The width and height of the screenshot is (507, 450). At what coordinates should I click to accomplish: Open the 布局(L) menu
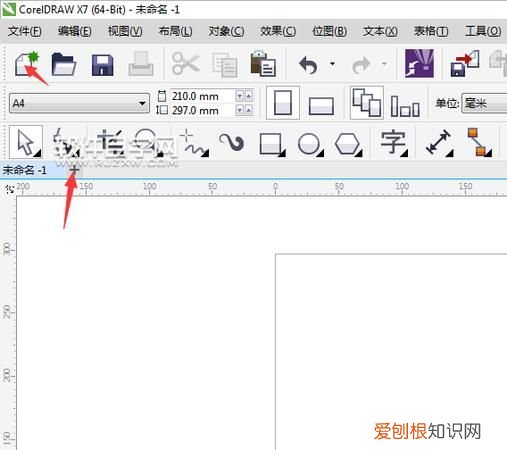[176, 31]
